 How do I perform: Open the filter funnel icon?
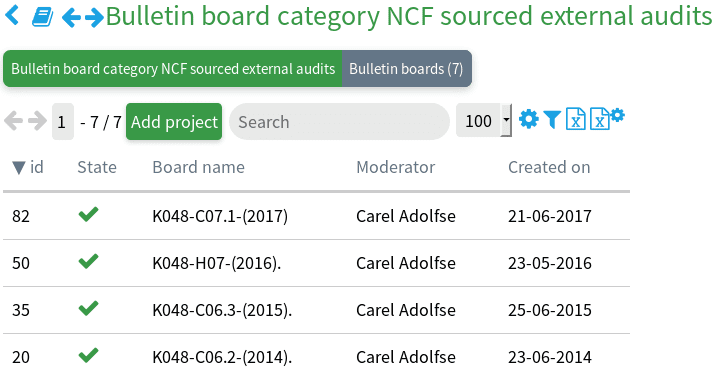tap(552, 120)
